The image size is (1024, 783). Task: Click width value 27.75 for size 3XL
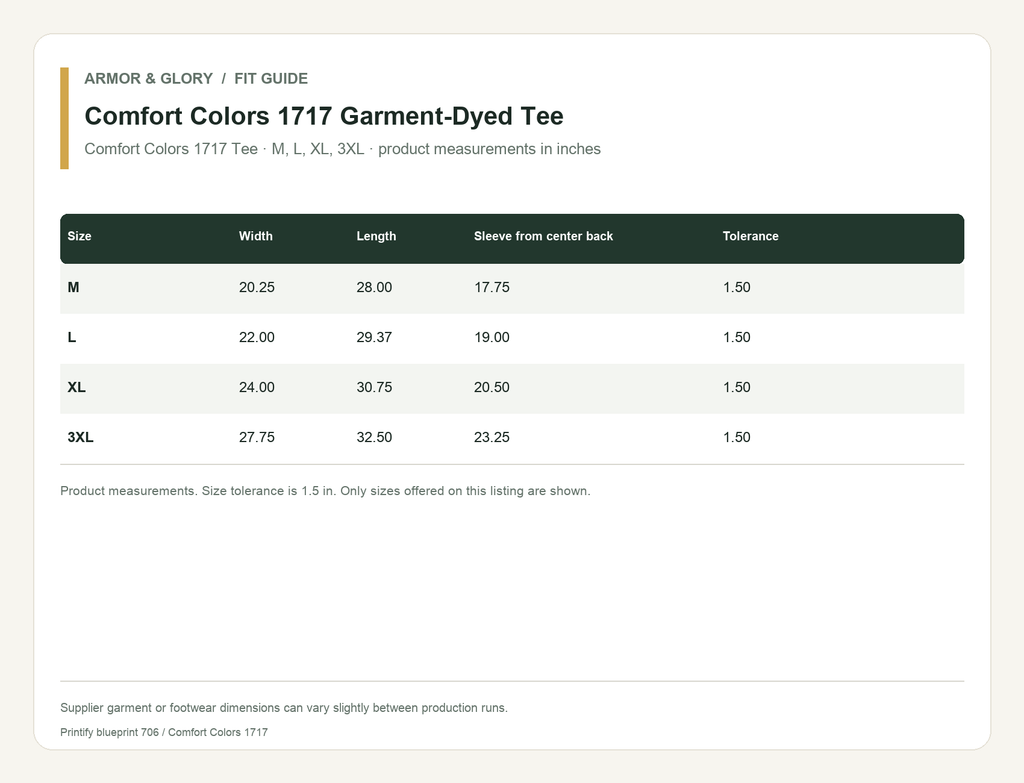(257, 438)
